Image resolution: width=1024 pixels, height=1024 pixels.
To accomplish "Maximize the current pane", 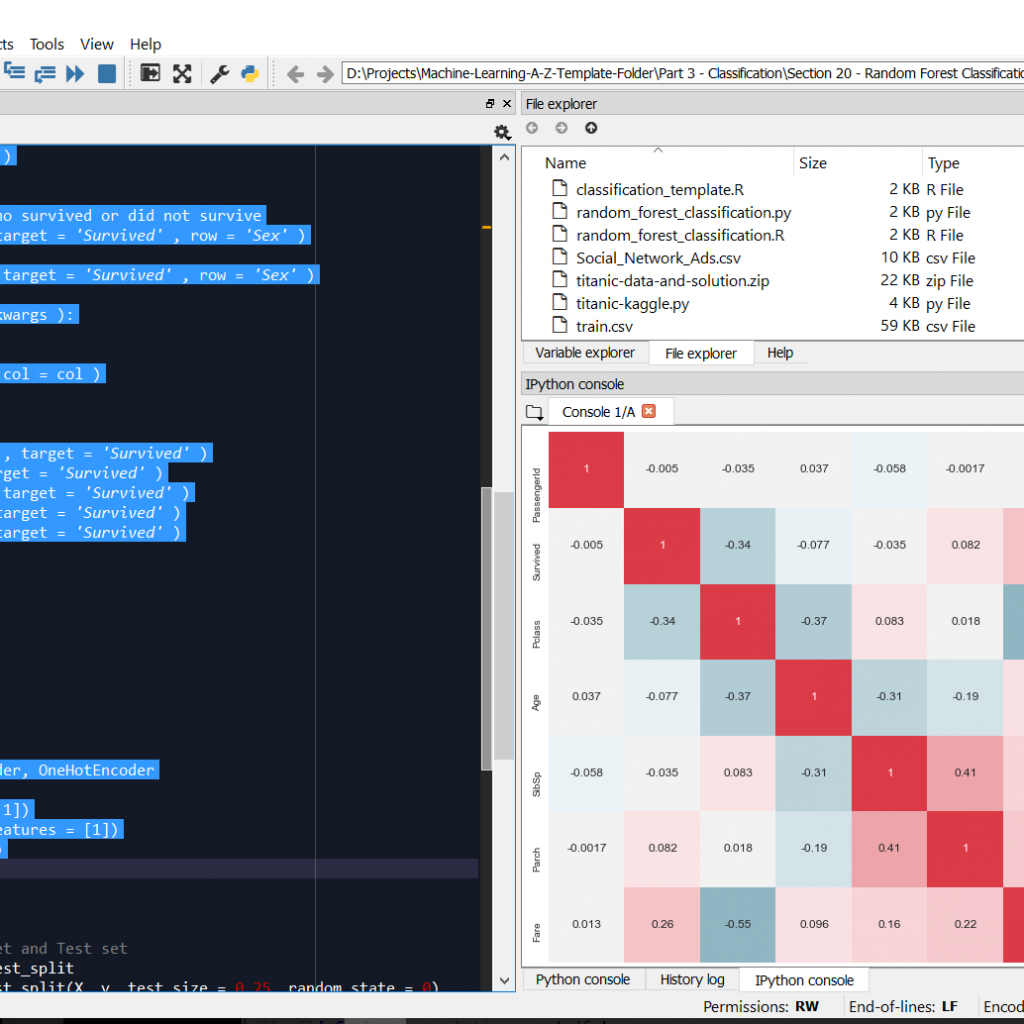I will (150, 72).
